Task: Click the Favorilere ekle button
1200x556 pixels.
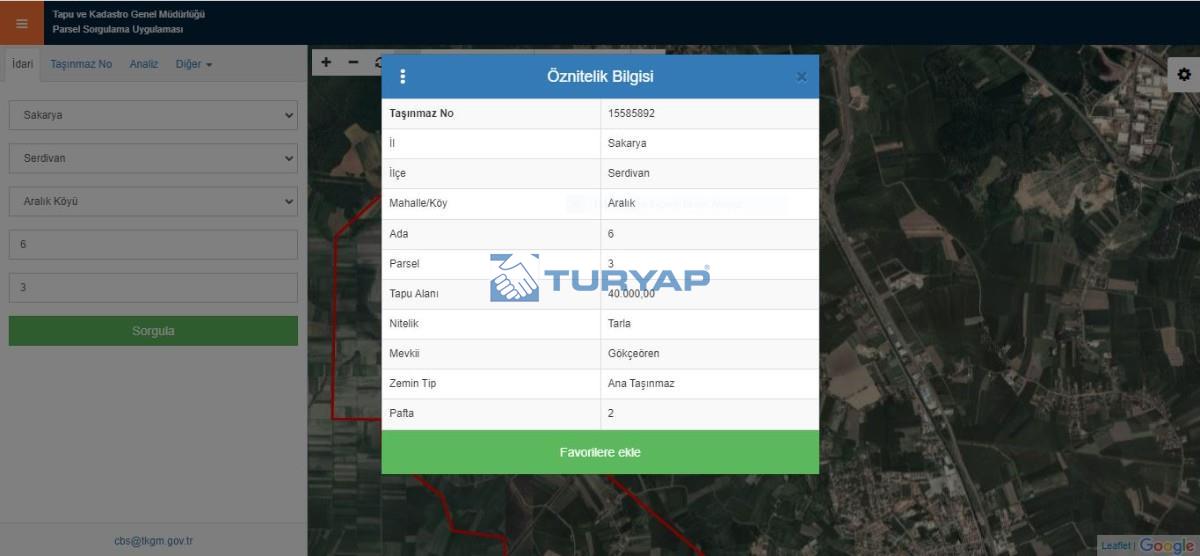Action: pos(600,452)
